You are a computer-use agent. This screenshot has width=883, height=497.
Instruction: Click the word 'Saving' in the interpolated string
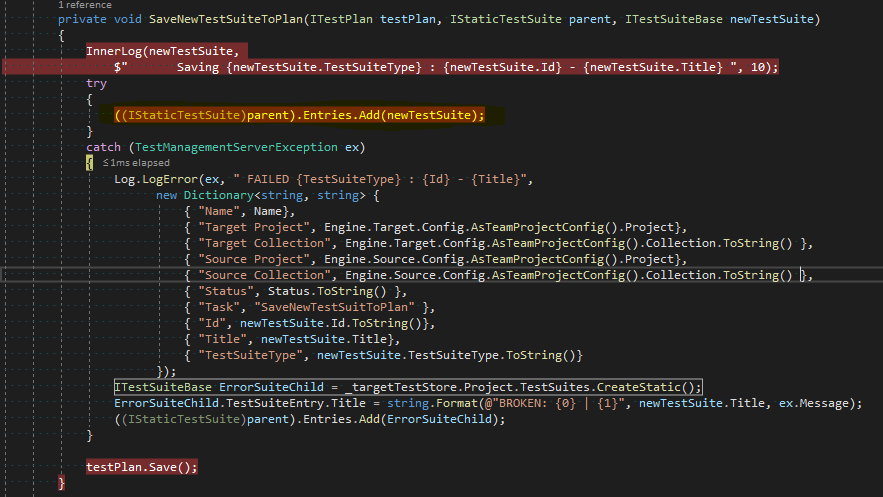pos(198,67)
